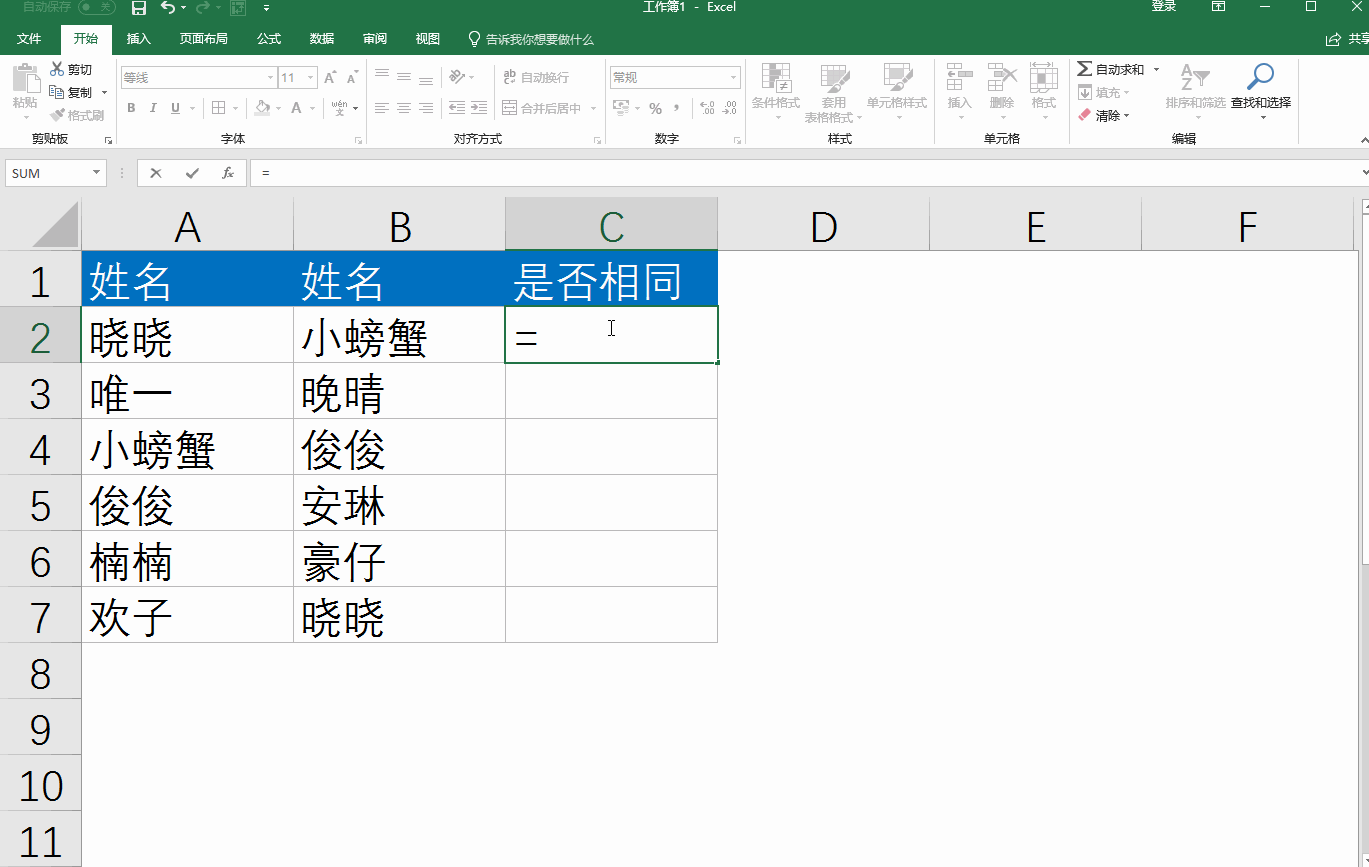The image size is (1369, 867).
Task: Select the column D header
Action: pos(823,225)
